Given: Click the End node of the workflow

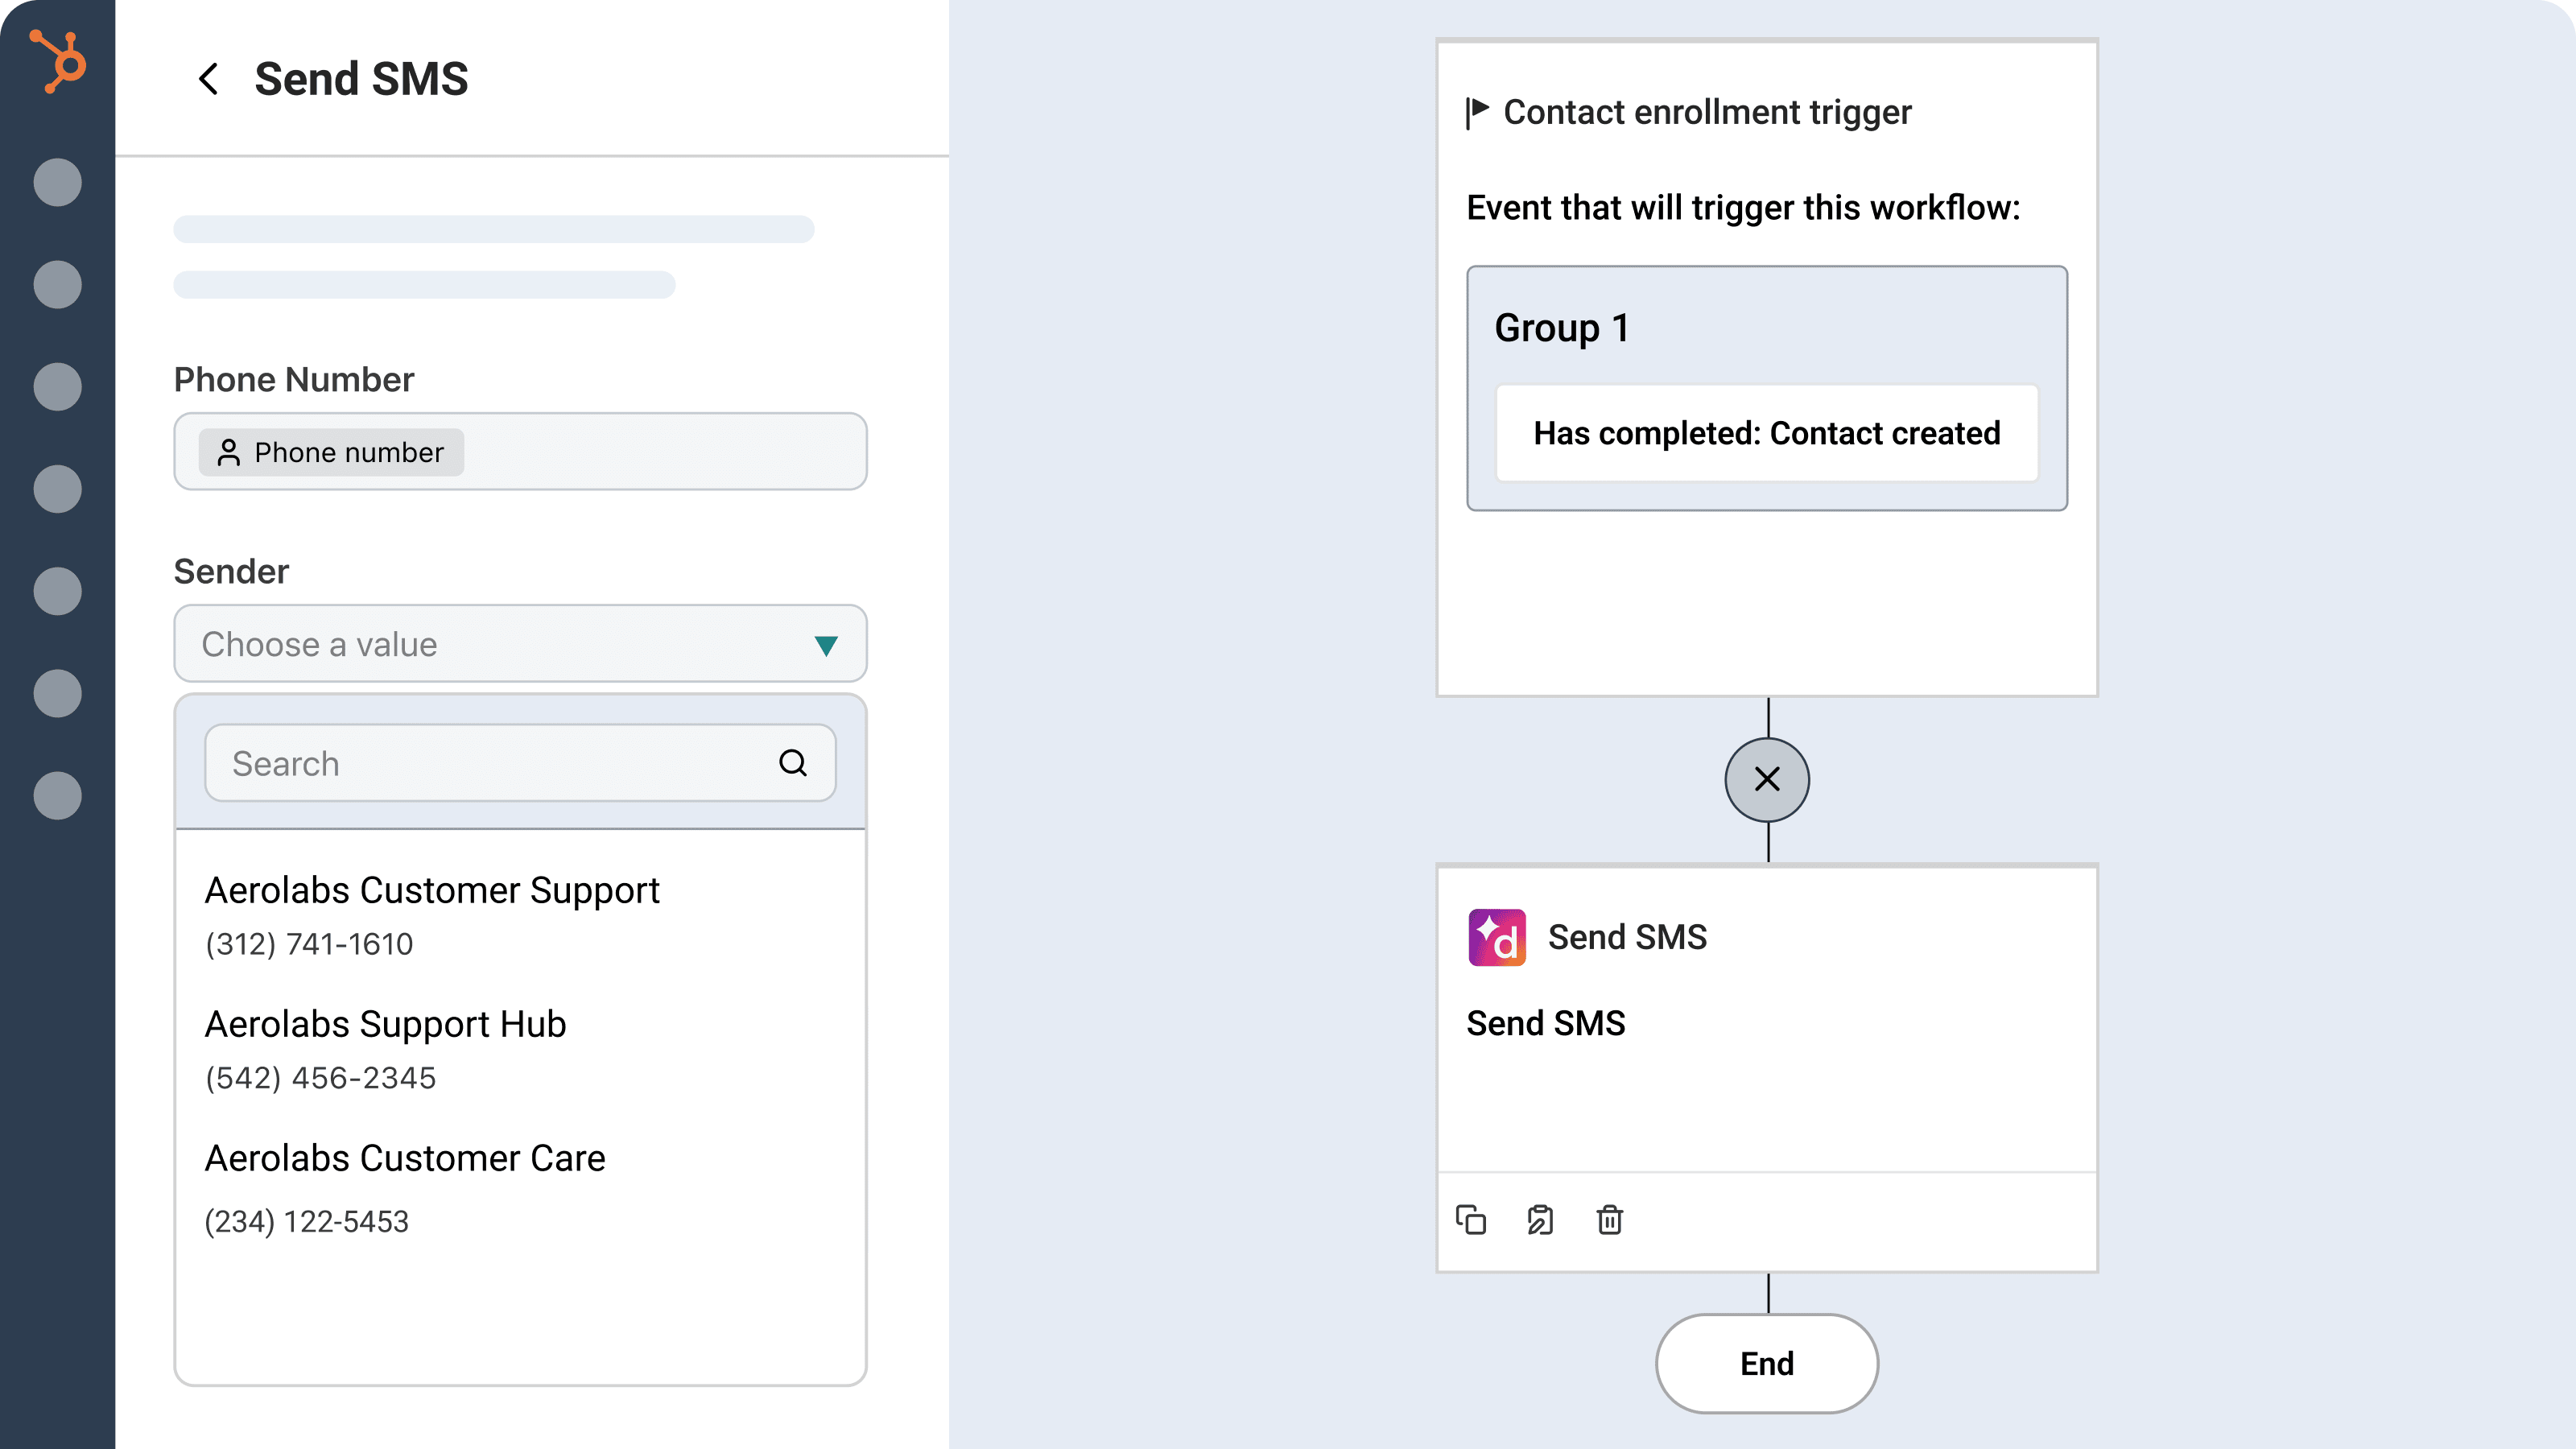Looking at the screenshot, I should (1766, 1363).
